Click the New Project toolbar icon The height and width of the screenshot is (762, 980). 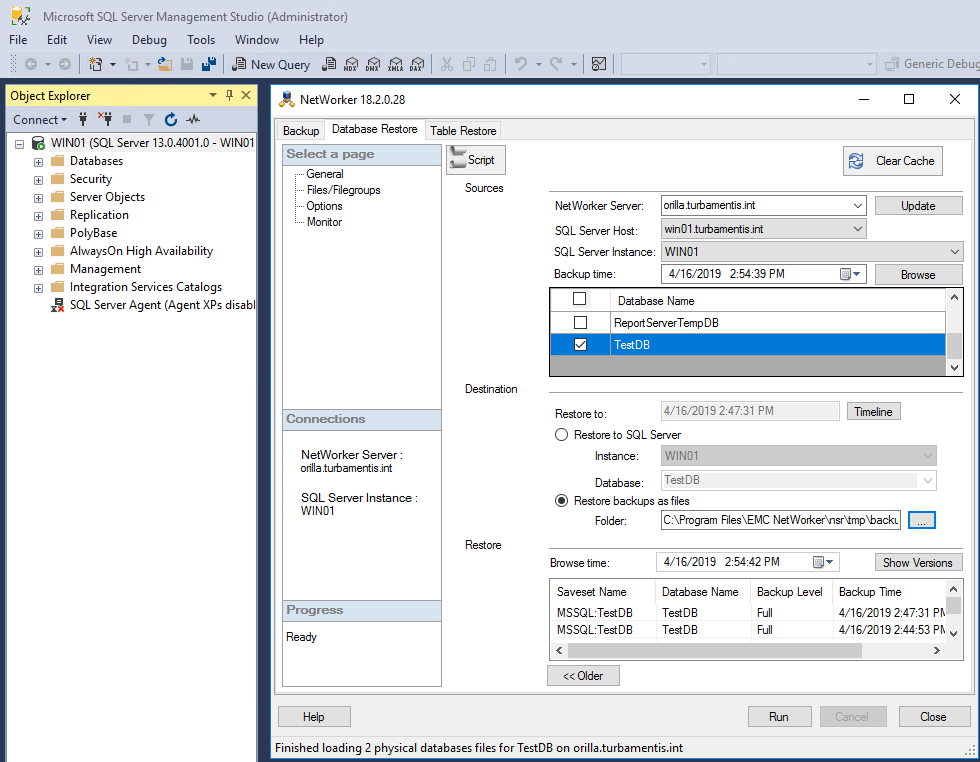tap(96, 64)
